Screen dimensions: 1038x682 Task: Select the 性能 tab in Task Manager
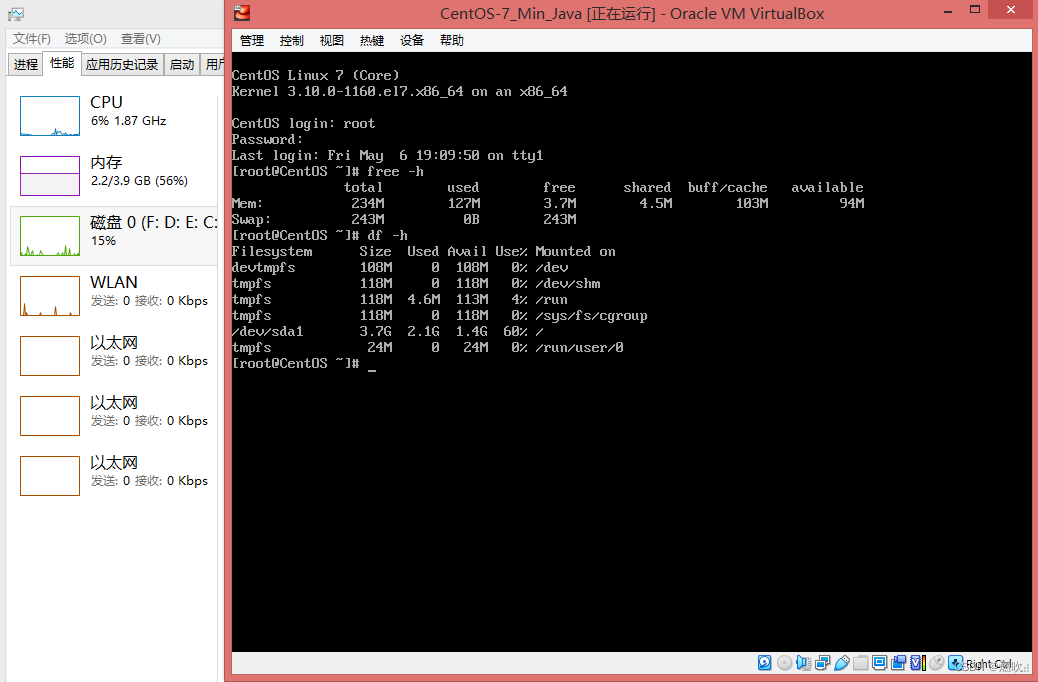point(62,63)
